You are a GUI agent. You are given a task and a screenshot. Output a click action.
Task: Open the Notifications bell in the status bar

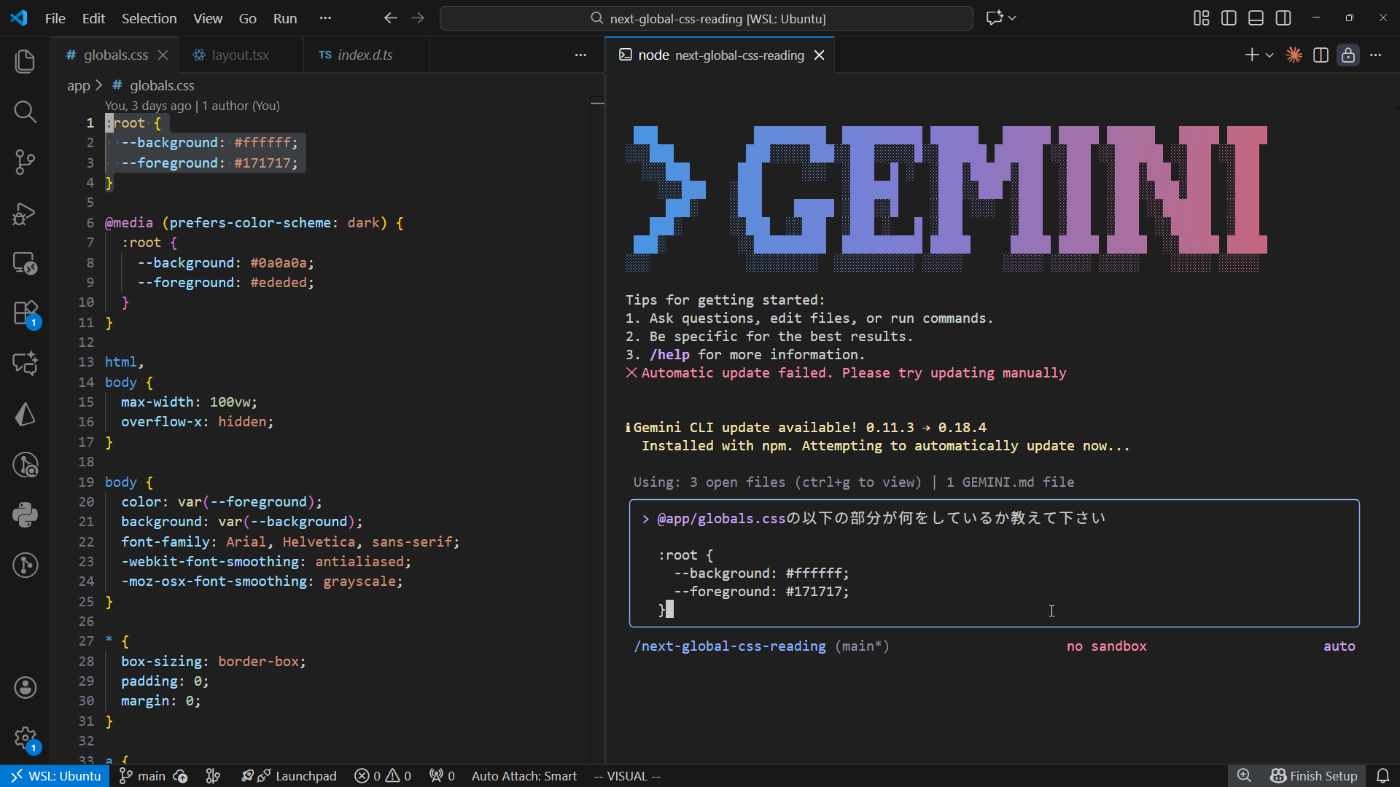click(1383, 776)
